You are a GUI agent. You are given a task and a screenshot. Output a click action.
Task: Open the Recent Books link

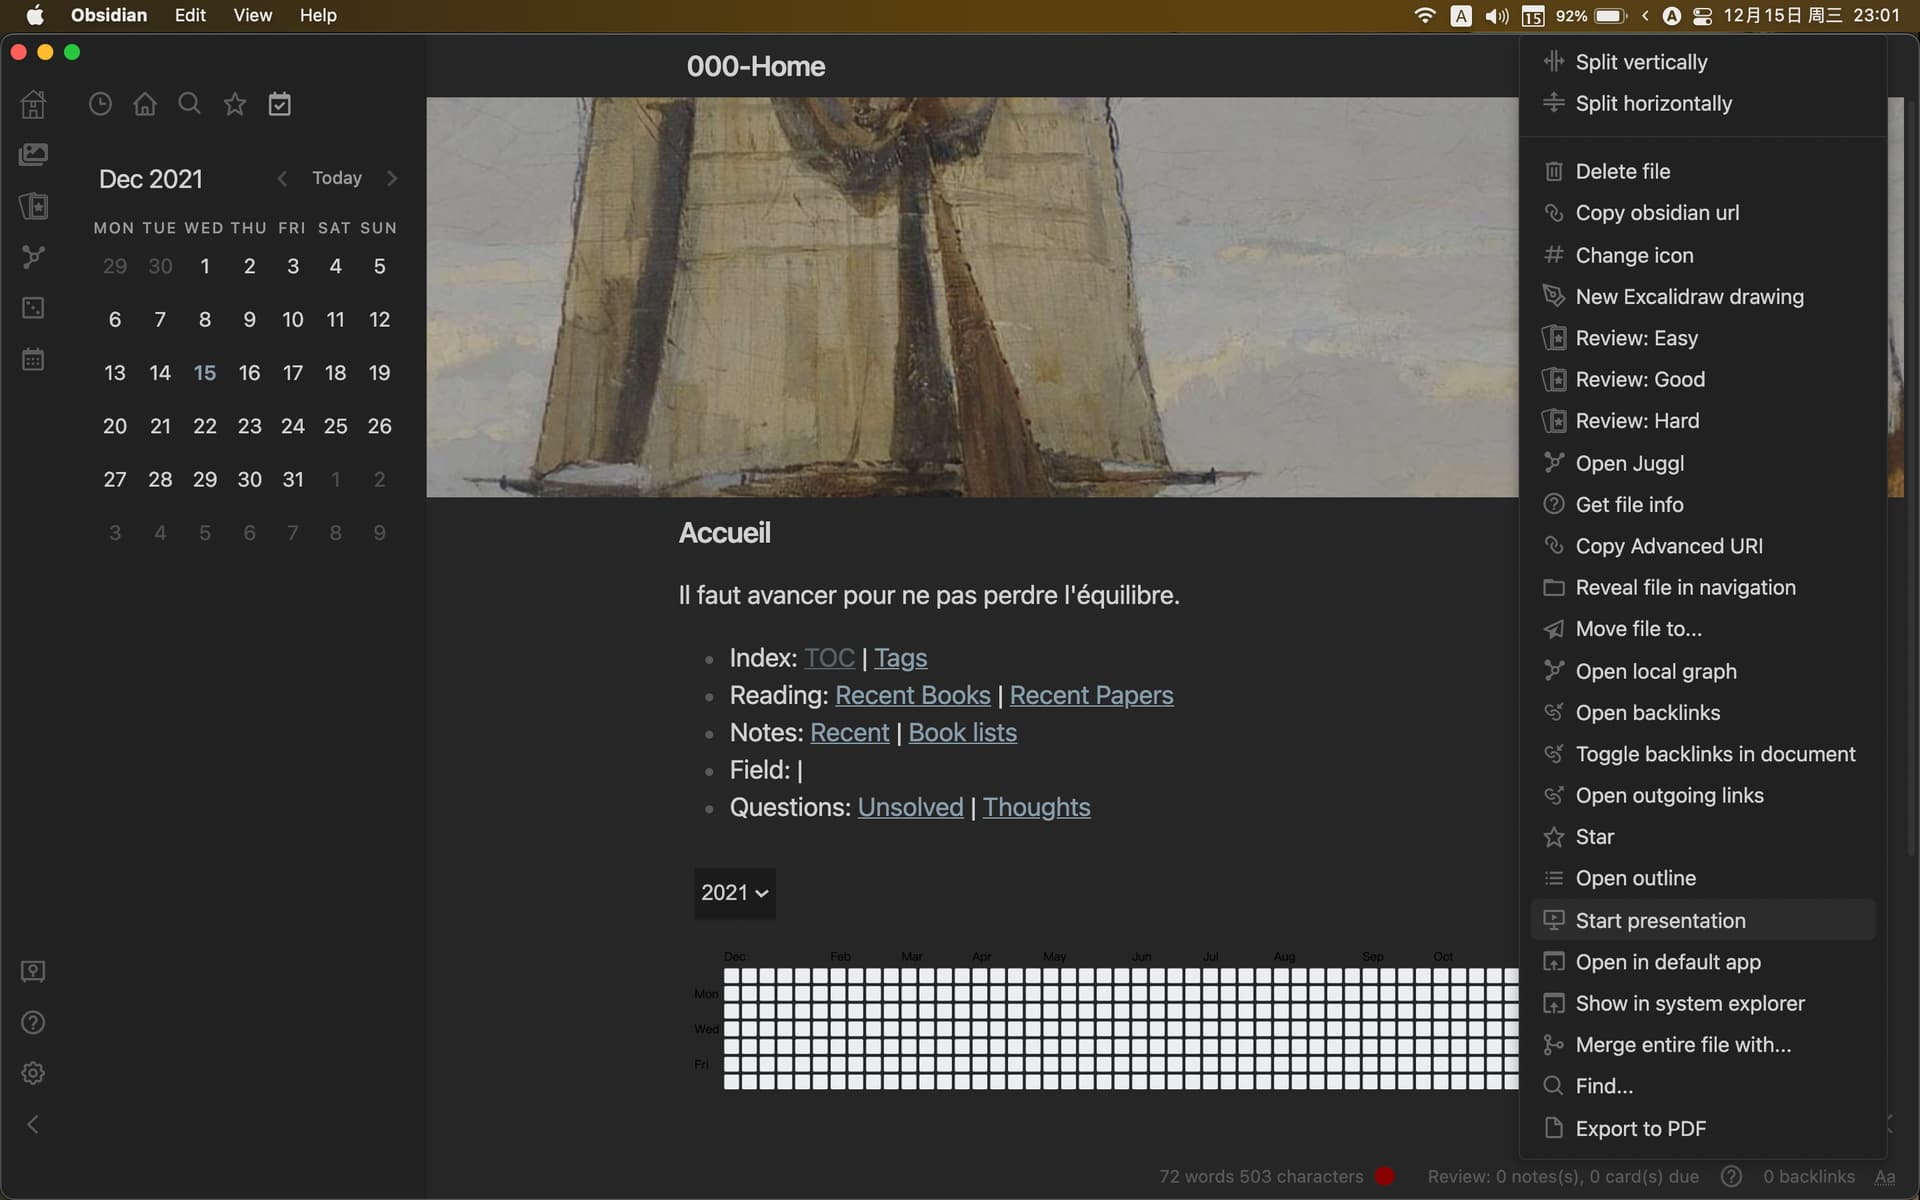[911, 695]
